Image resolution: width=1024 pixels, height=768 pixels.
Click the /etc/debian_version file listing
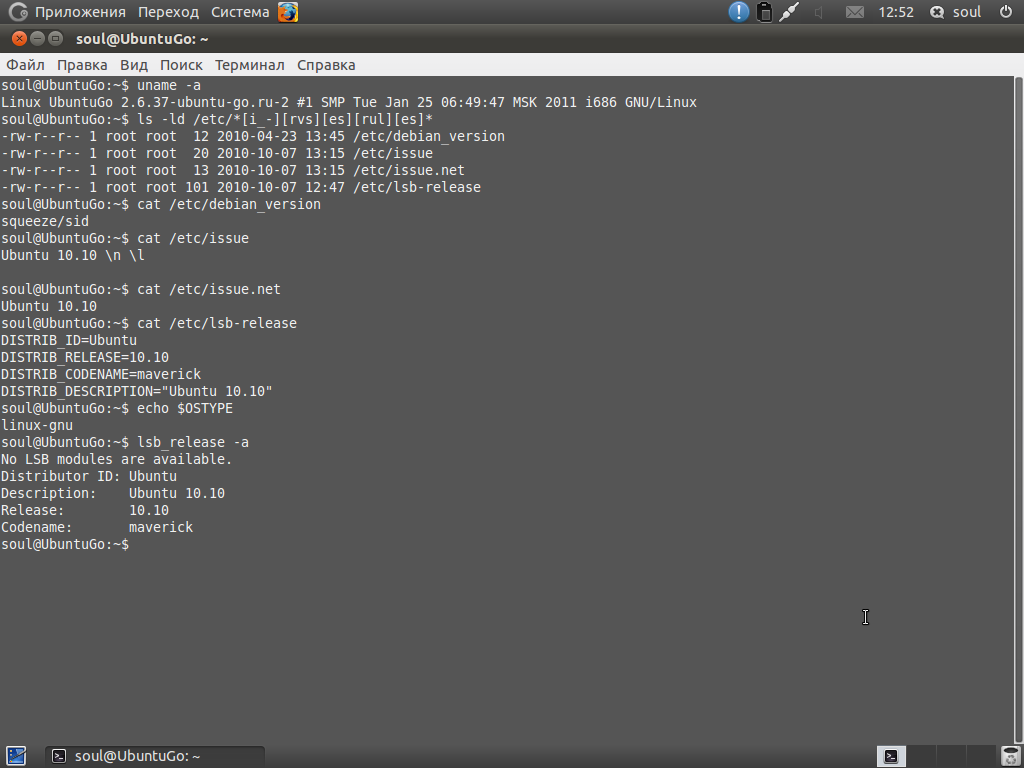coord(253,136)
